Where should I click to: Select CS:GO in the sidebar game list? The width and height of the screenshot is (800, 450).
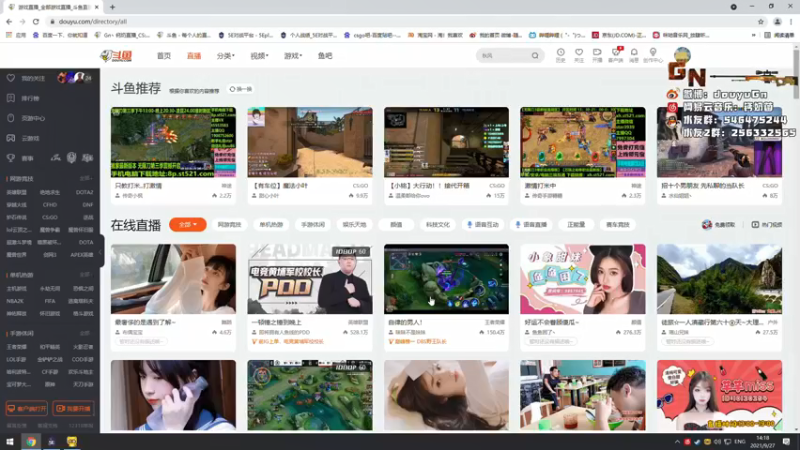click(x=49, y=217)
